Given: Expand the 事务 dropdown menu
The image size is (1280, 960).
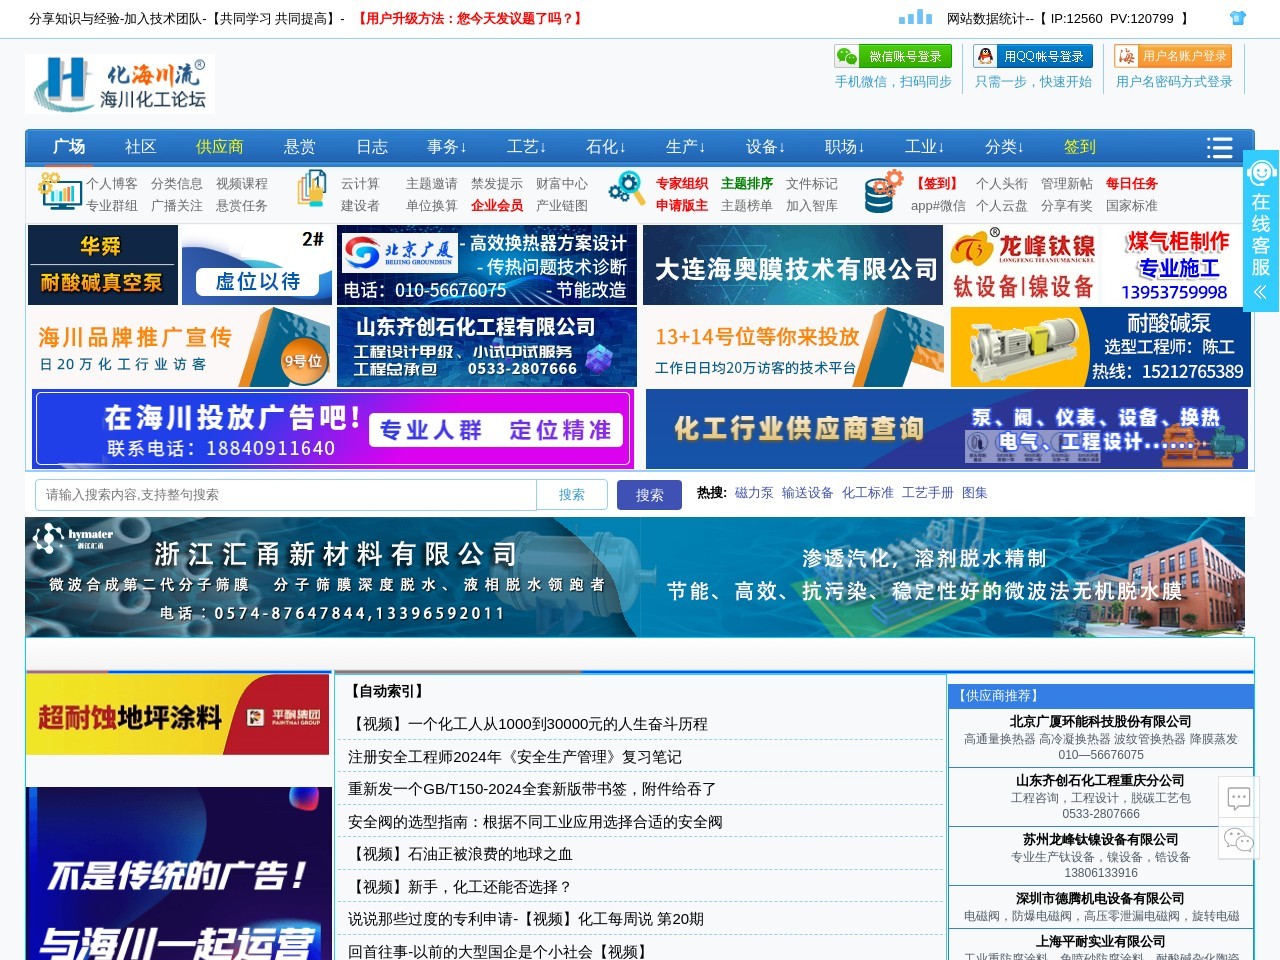Looking at the screenshot, I should click(446, 147).
